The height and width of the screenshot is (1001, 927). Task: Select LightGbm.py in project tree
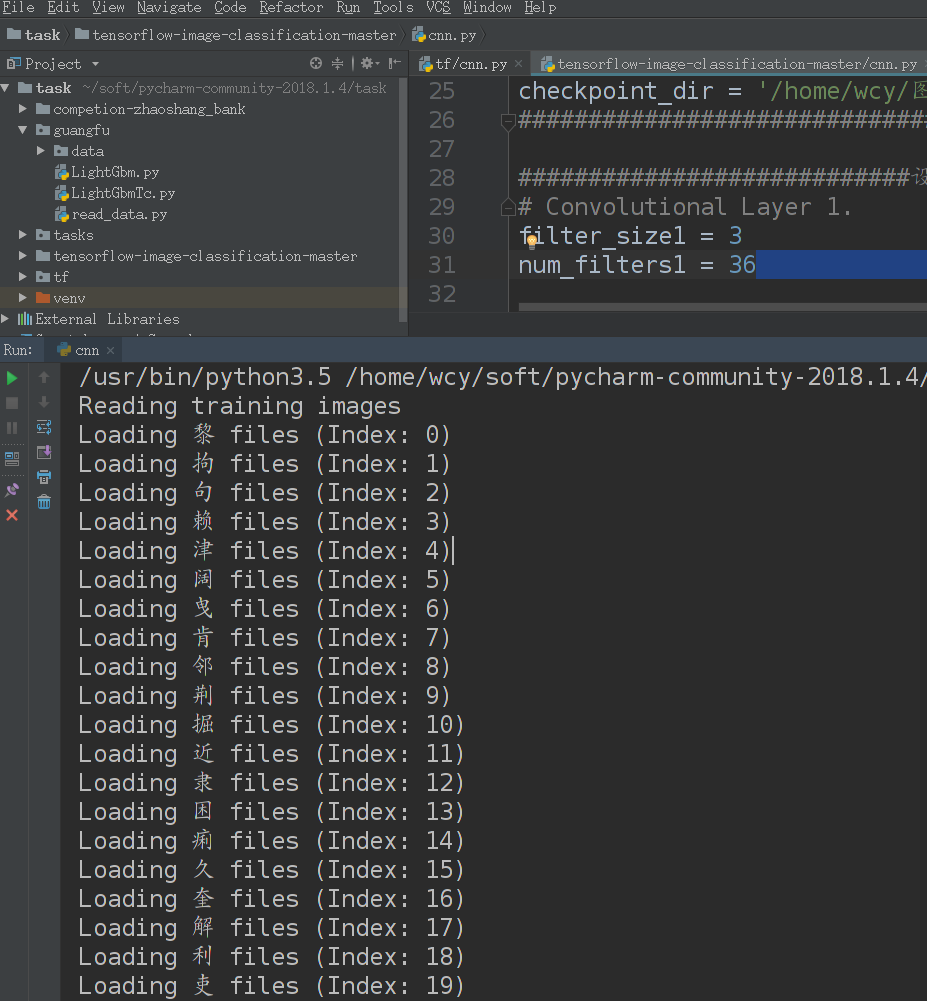point(107,172)
